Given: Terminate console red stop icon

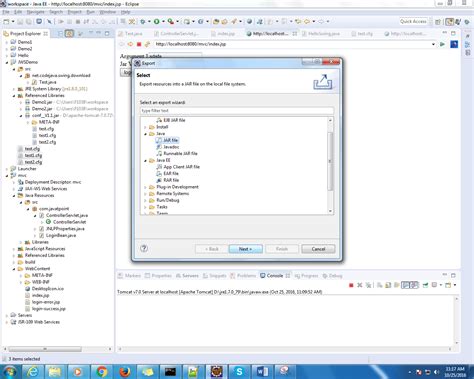Looking at the screenshot, I should point(351,285).
